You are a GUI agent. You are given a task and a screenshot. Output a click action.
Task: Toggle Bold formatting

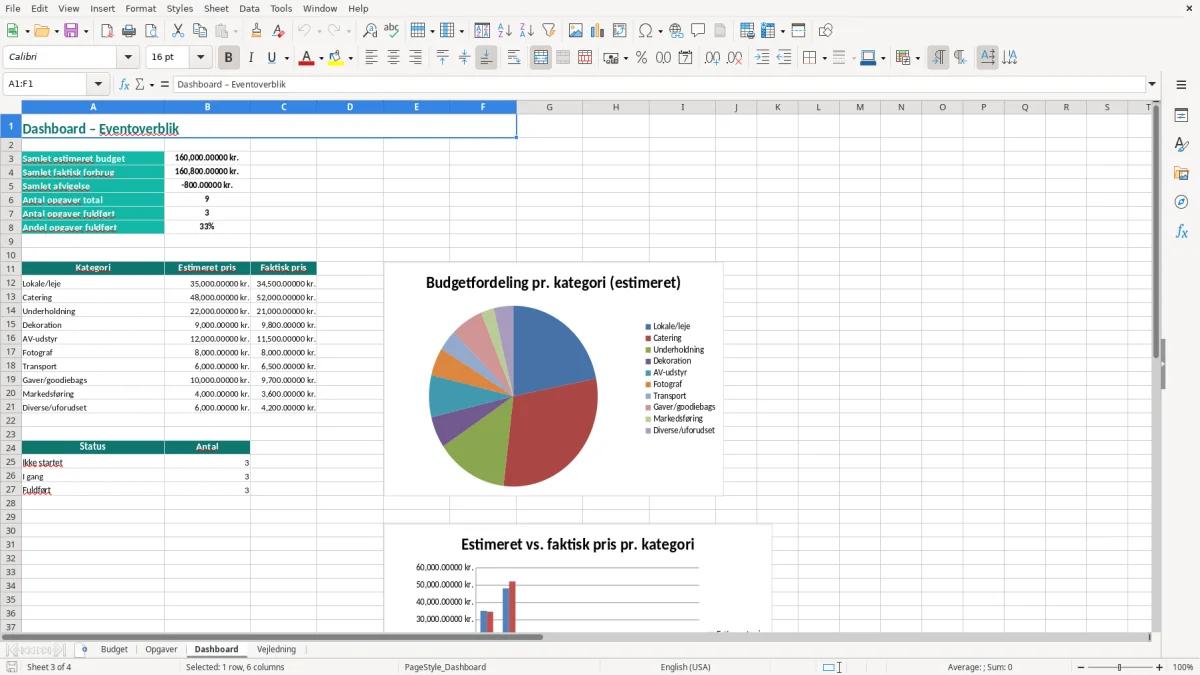tap(229, 58)
